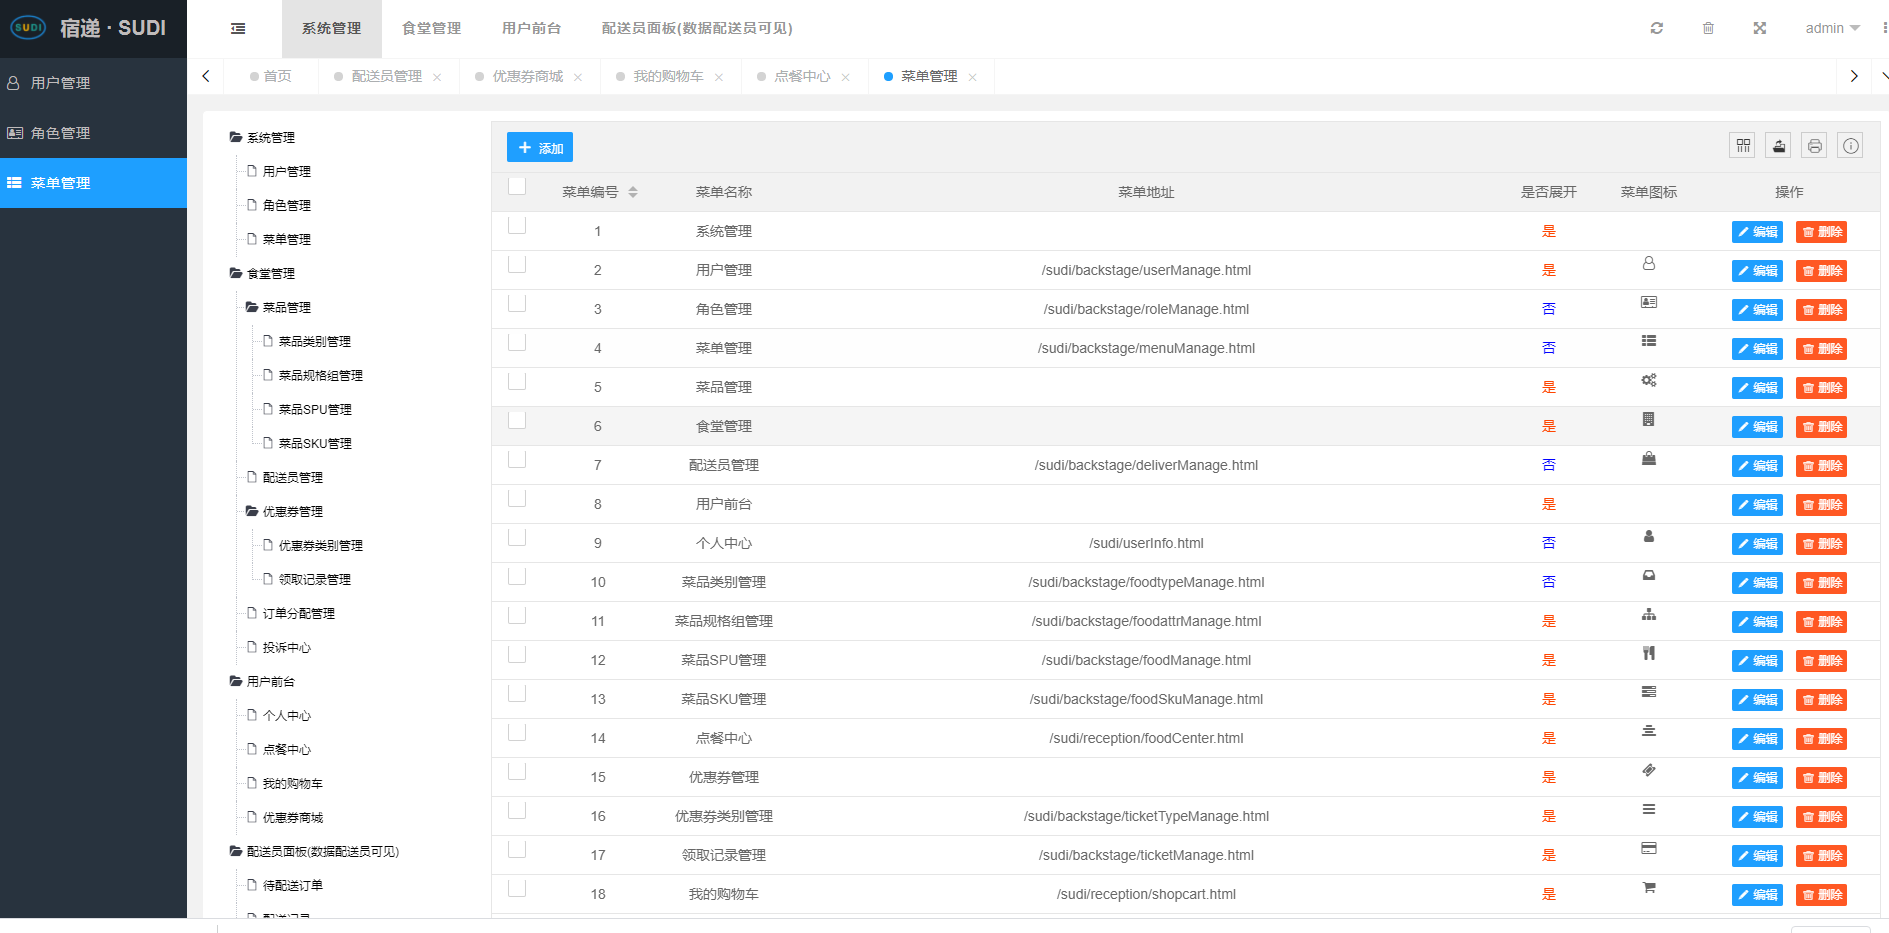
Task: Select 投诉中心 in the tree
Action: coord(287,647)
